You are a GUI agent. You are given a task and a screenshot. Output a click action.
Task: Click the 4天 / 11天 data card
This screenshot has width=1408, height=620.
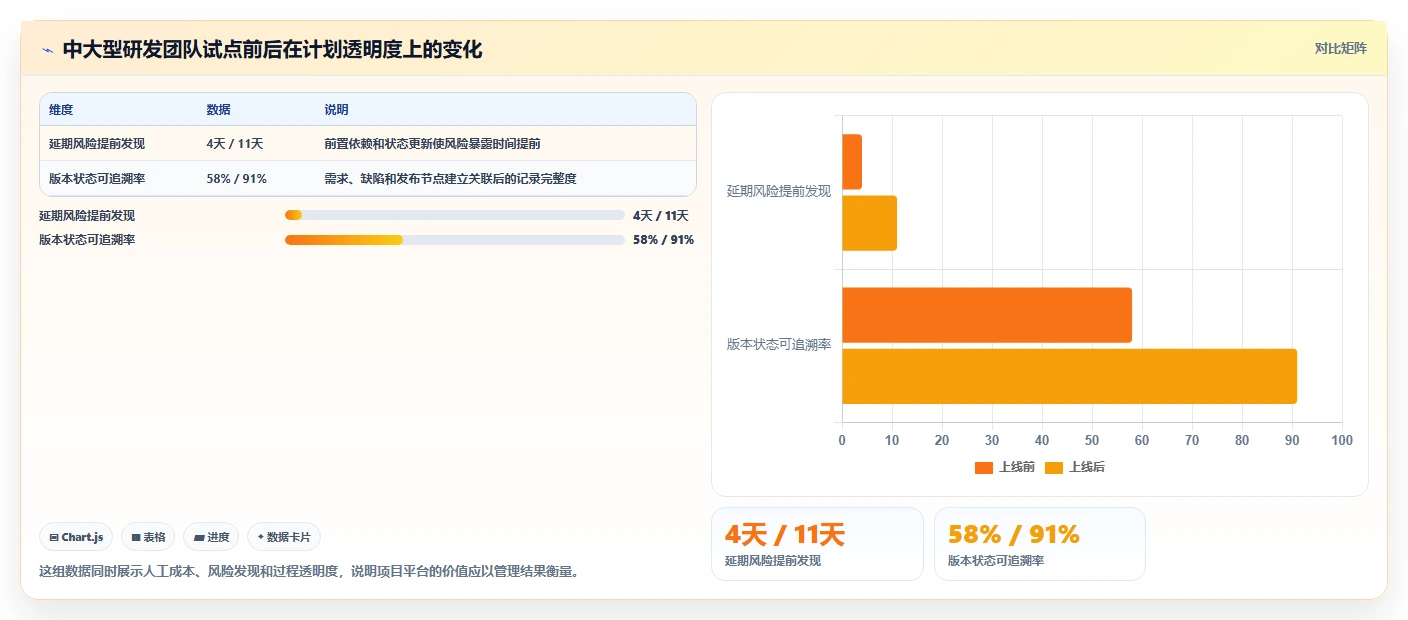pyautogui.click(x=817, y=544)
